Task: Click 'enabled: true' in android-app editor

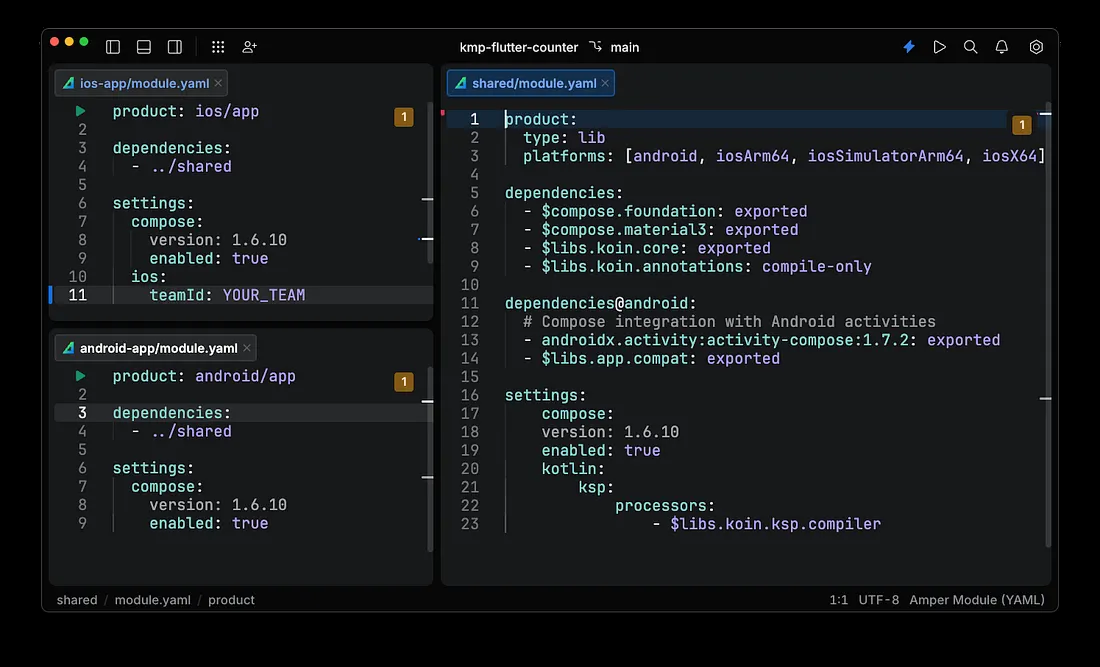Action: click(x=208, y=523)
